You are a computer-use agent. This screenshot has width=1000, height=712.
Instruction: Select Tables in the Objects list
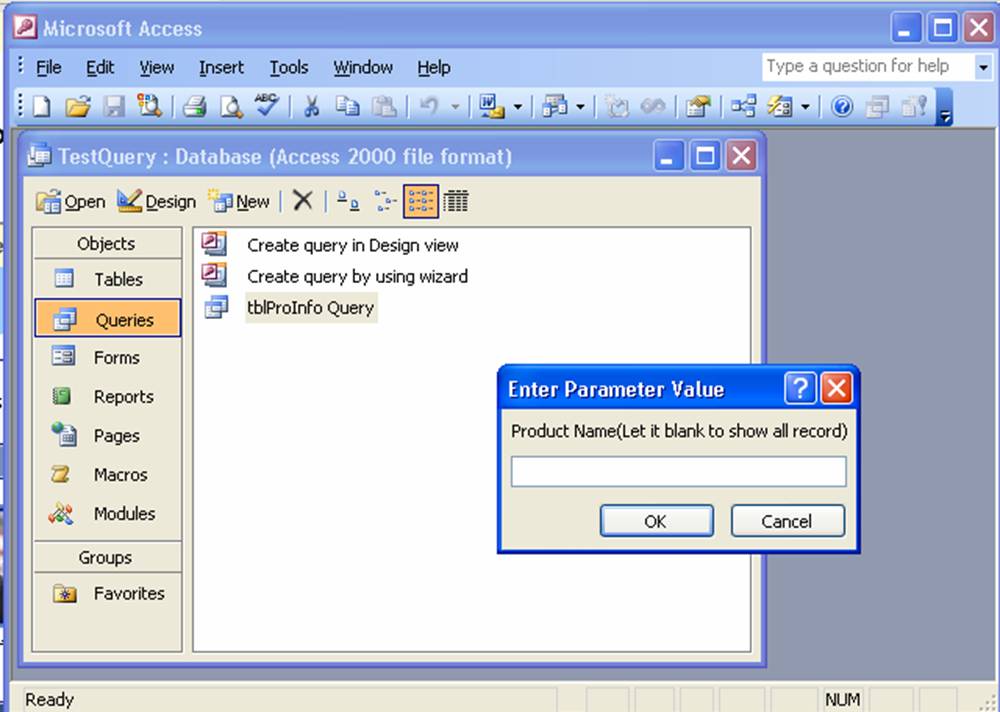[x=107, y=279]
